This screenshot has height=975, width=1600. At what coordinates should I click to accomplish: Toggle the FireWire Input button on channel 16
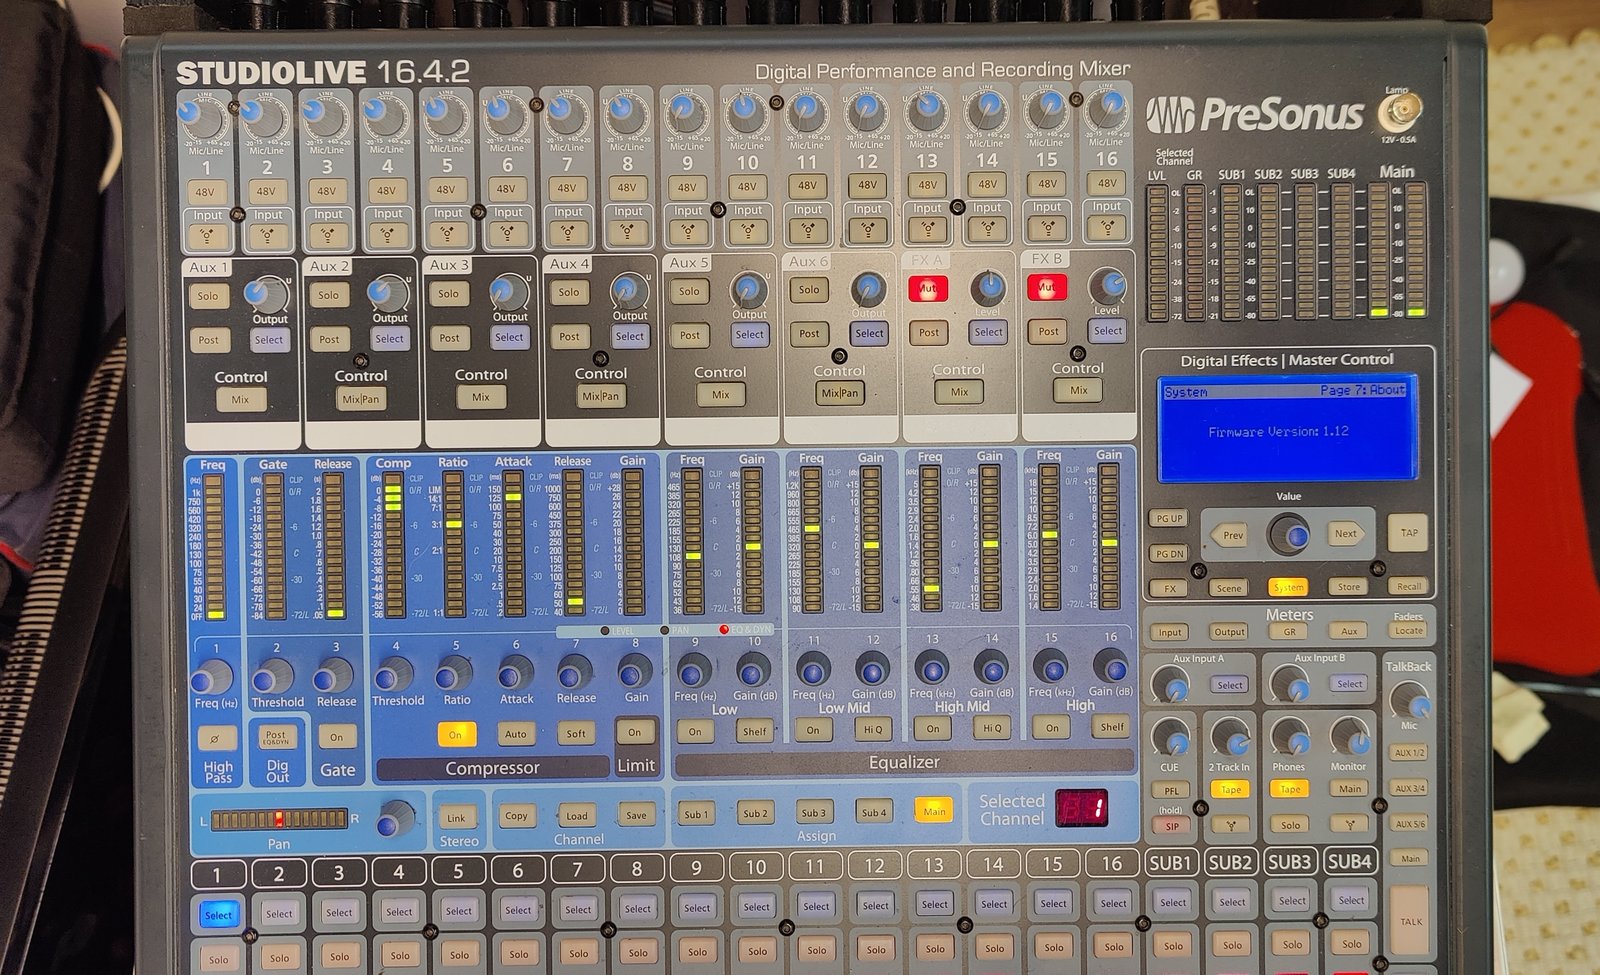(1106, 228)
